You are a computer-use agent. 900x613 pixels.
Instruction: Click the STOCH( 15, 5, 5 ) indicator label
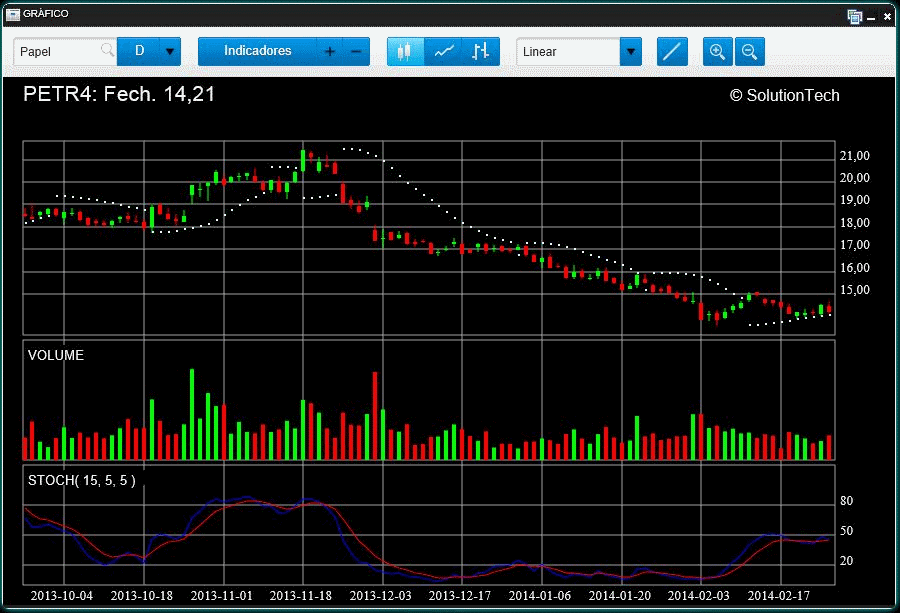(x=82, y=480)
